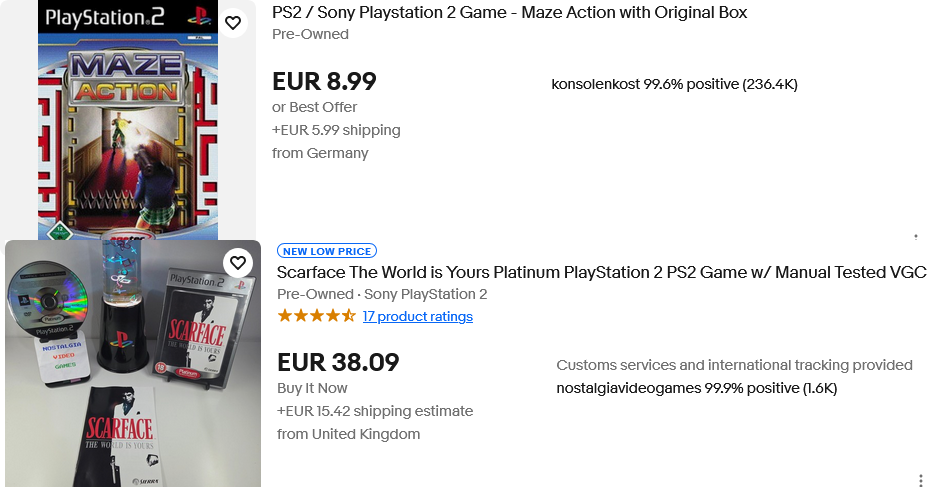Viewport: 928px width, 487px height.
Task: Click the star rating for Scarface
Action: (316, 316)
